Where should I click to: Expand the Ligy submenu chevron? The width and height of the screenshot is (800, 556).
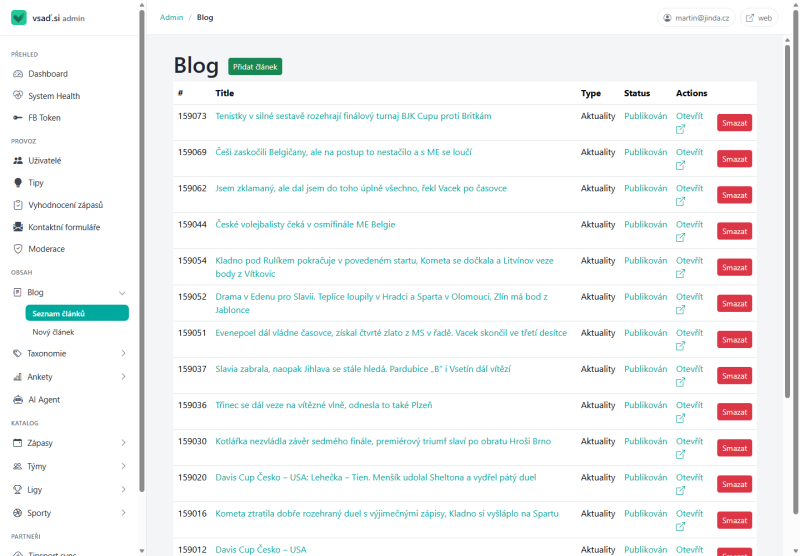click(x=123, y=489)
